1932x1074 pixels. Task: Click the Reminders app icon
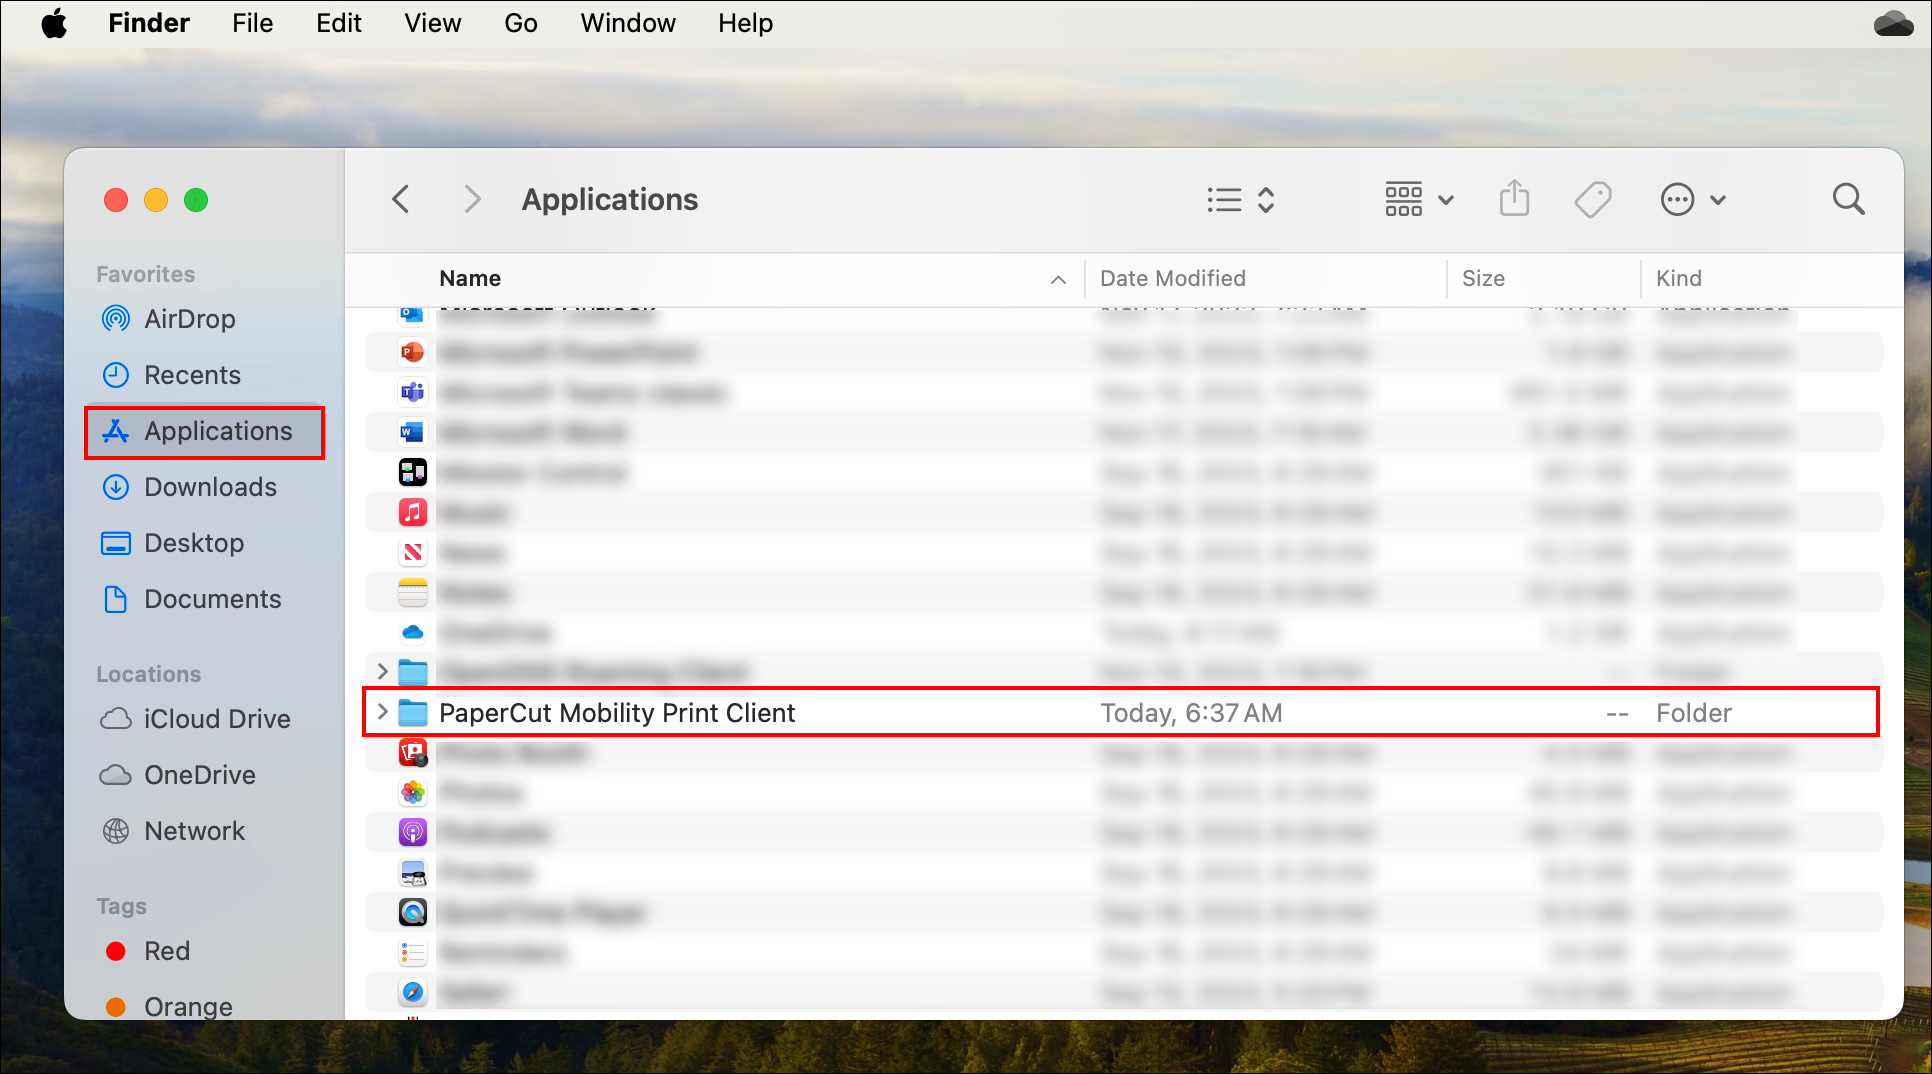coord(413,952)
